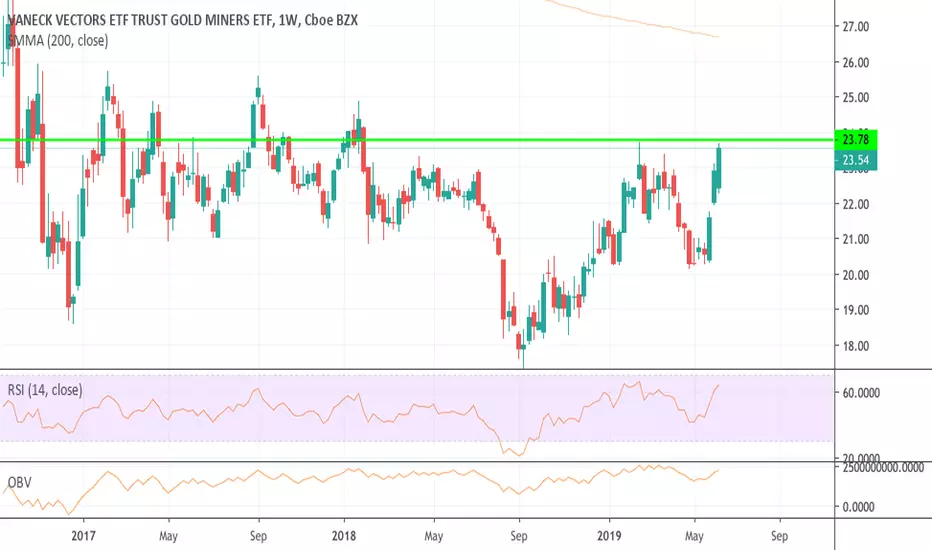
Task: Click the 20.00 price axis value
Action: [x=855, y=275]
